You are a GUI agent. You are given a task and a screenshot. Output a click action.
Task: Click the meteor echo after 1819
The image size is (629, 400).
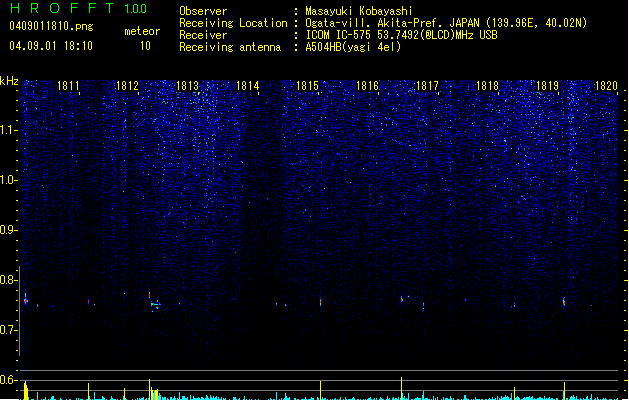coord(564,301)
